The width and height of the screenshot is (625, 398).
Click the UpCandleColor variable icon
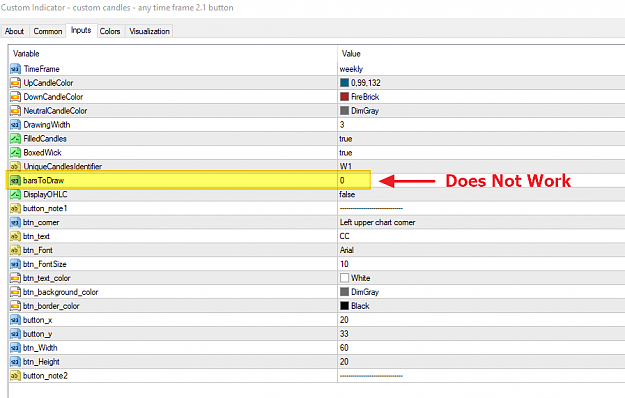coord(15,83)
